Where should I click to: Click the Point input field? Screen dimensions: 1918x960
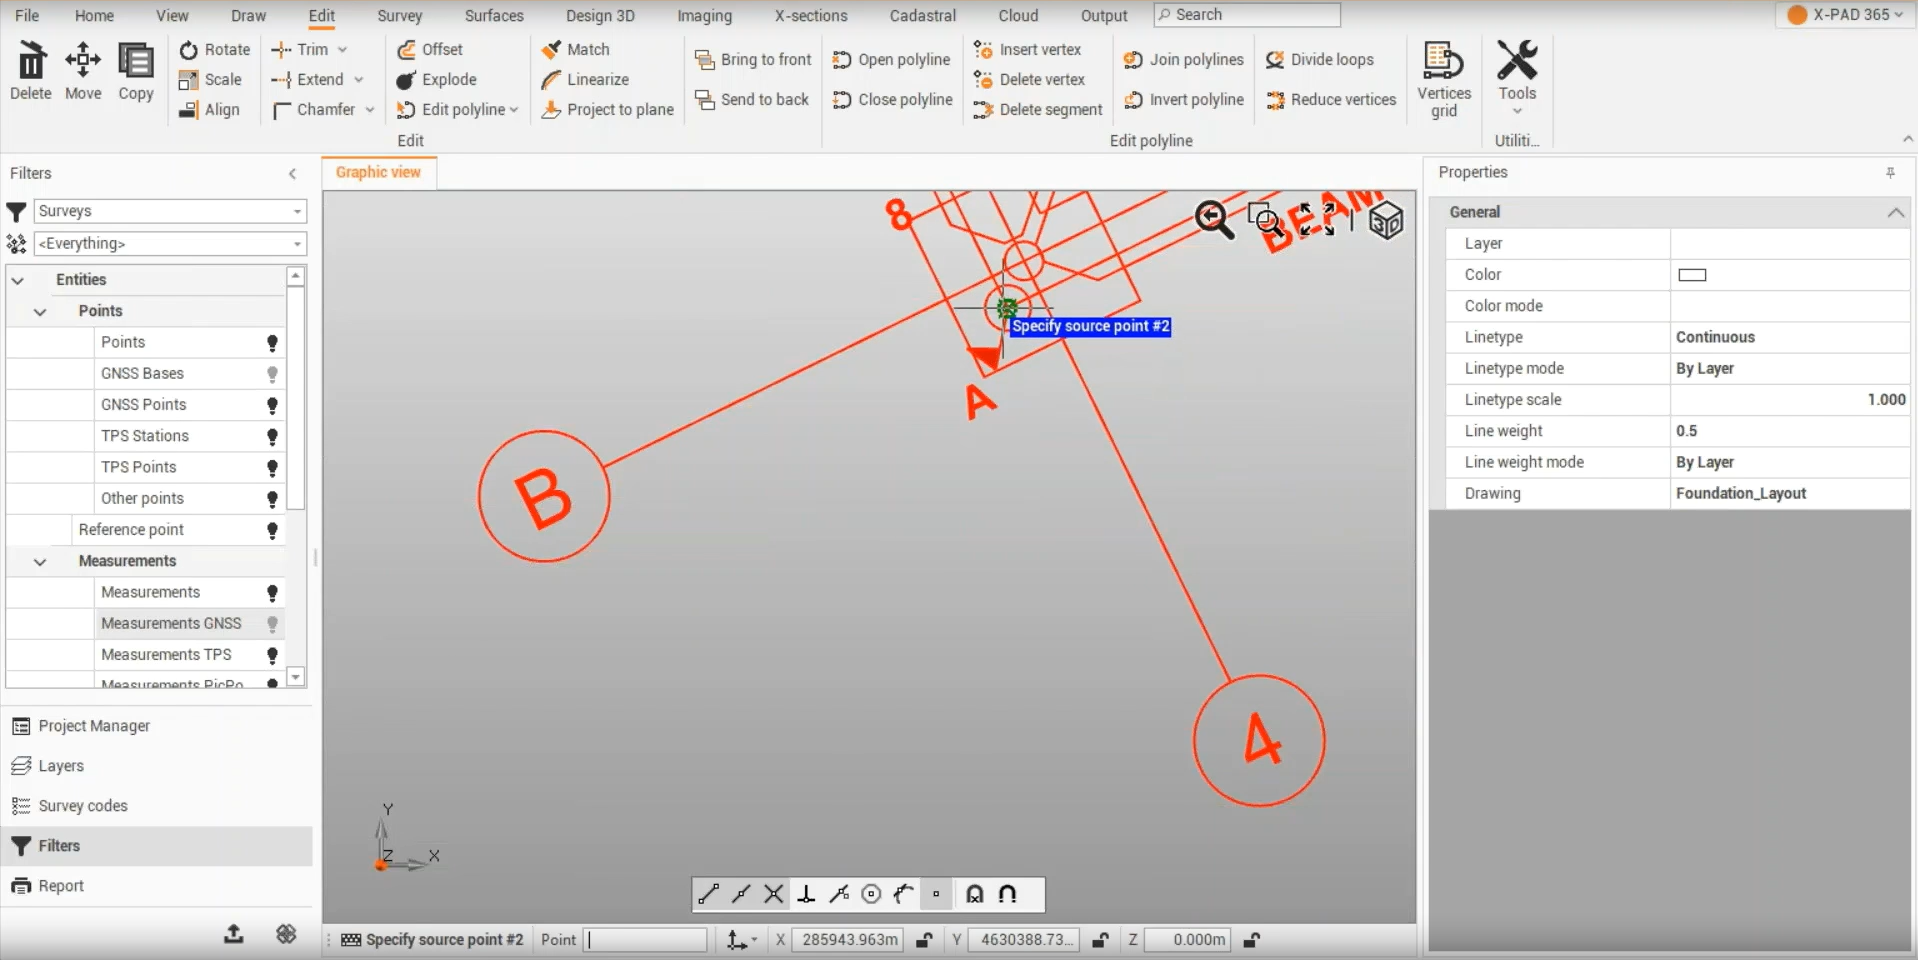[x=646, y=940]
